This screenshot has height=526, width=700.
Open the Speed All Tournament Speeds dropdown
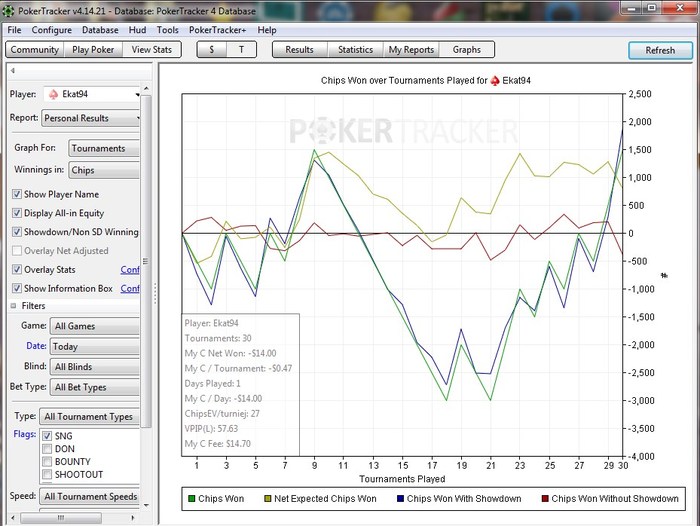coord(89,497)
